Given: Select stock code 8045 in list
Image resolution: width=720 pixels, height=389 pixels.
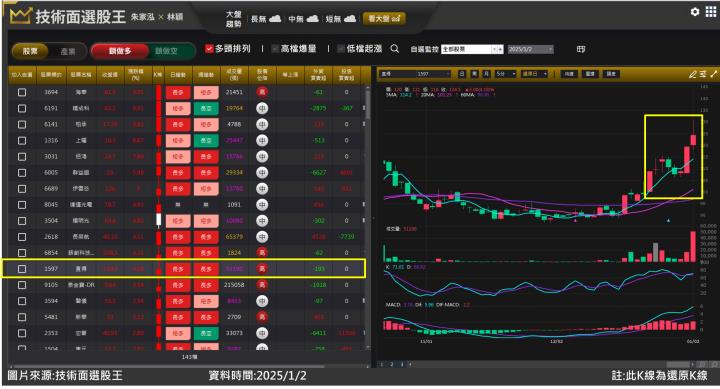Looking at the screenshot, I should coord(51,205).
